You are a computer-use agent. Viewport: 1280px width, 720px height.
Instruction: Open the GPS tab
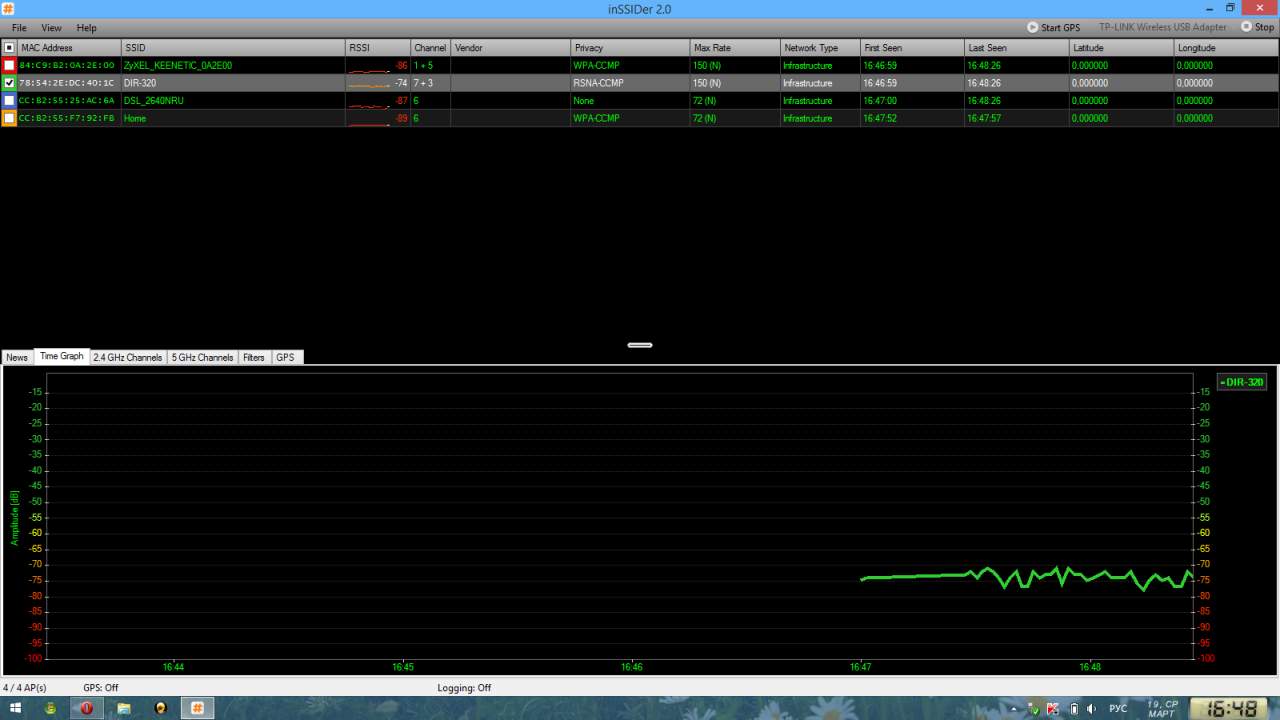[x=286, y=357]
